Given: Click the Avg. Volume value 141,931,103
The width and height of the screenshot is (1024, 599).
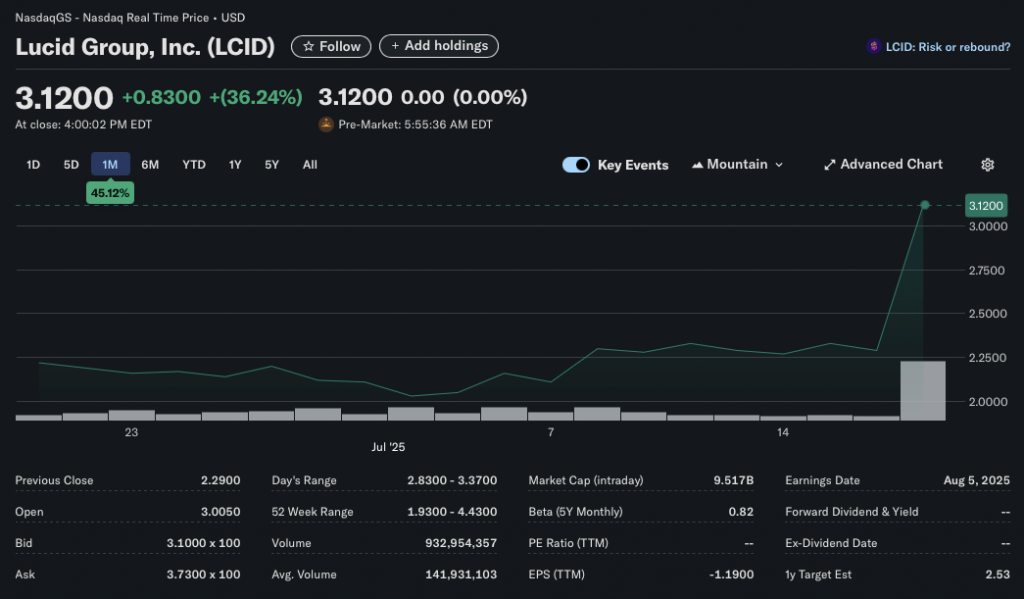Looking at the screenshot, I should pos(461,574).
